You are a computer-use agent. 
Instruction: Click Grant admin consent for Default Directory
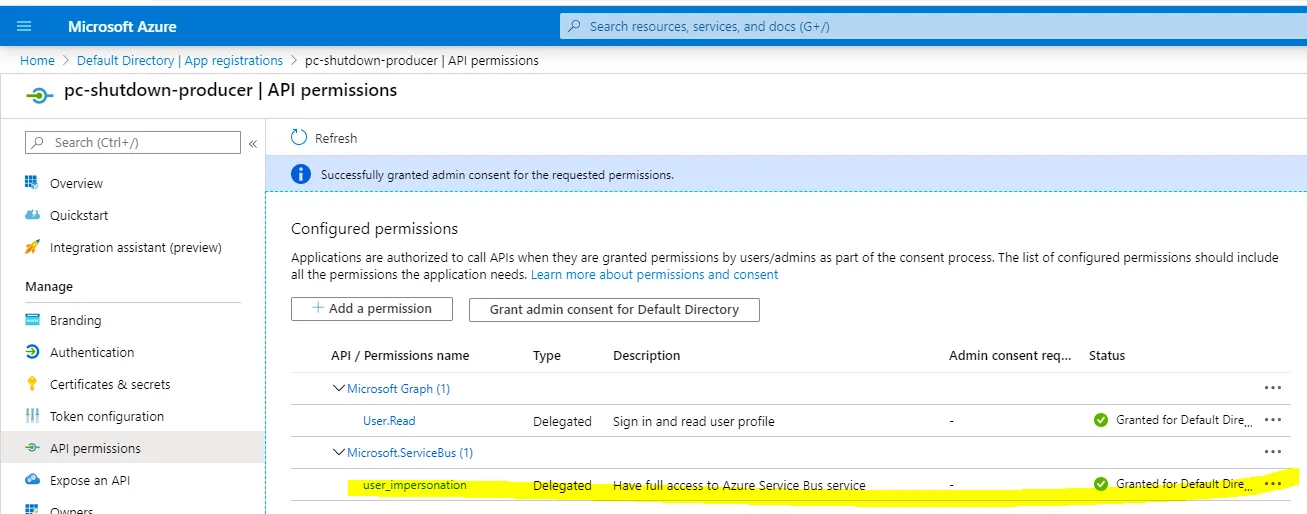click(614, 310)
